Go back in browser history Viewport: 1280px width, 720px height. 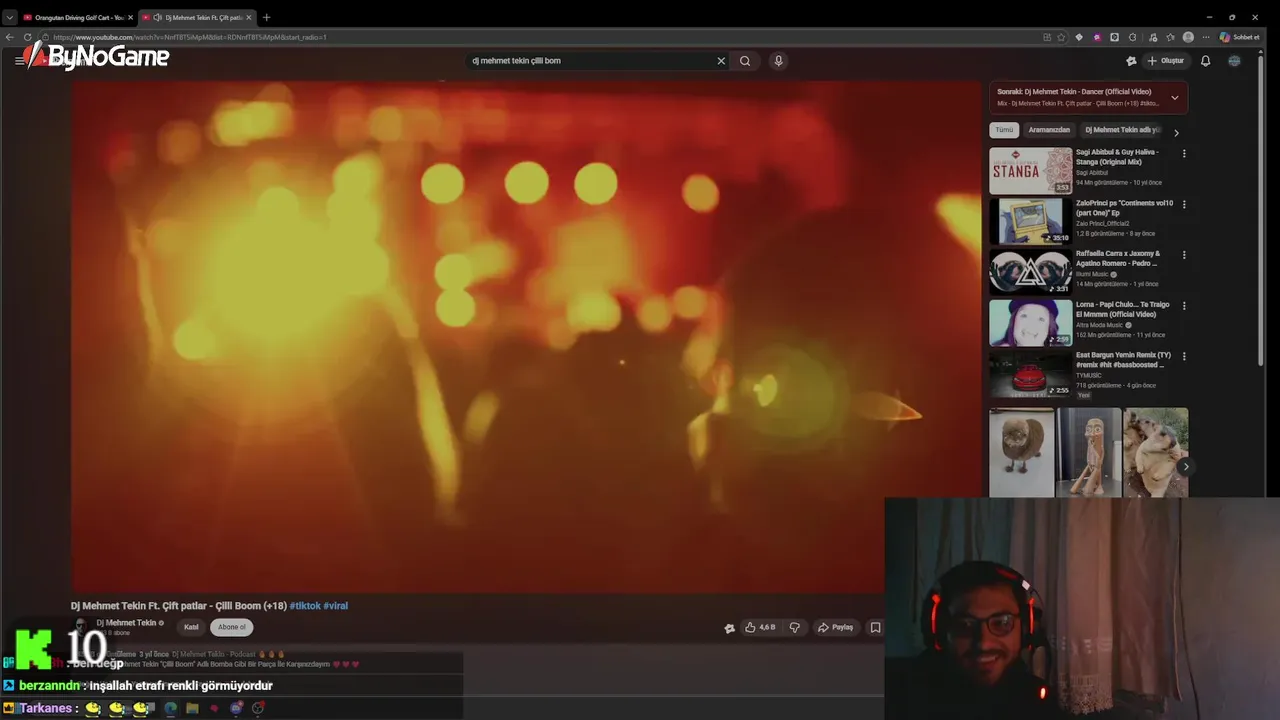coord(10,37)
